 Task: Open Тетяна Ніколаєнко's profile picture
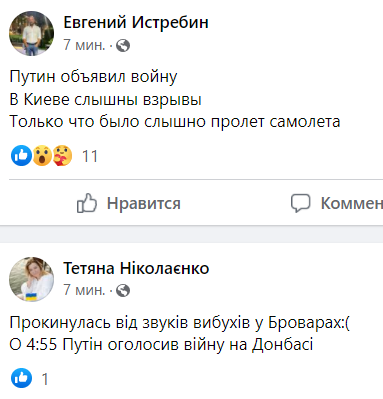tap(31, 279)
